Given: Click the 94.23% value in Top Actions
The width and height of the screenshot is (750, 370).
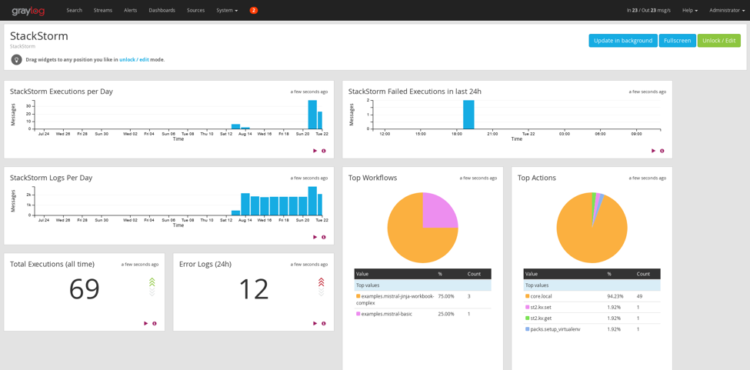Looking at the screenshot, I should pos(614,296).
